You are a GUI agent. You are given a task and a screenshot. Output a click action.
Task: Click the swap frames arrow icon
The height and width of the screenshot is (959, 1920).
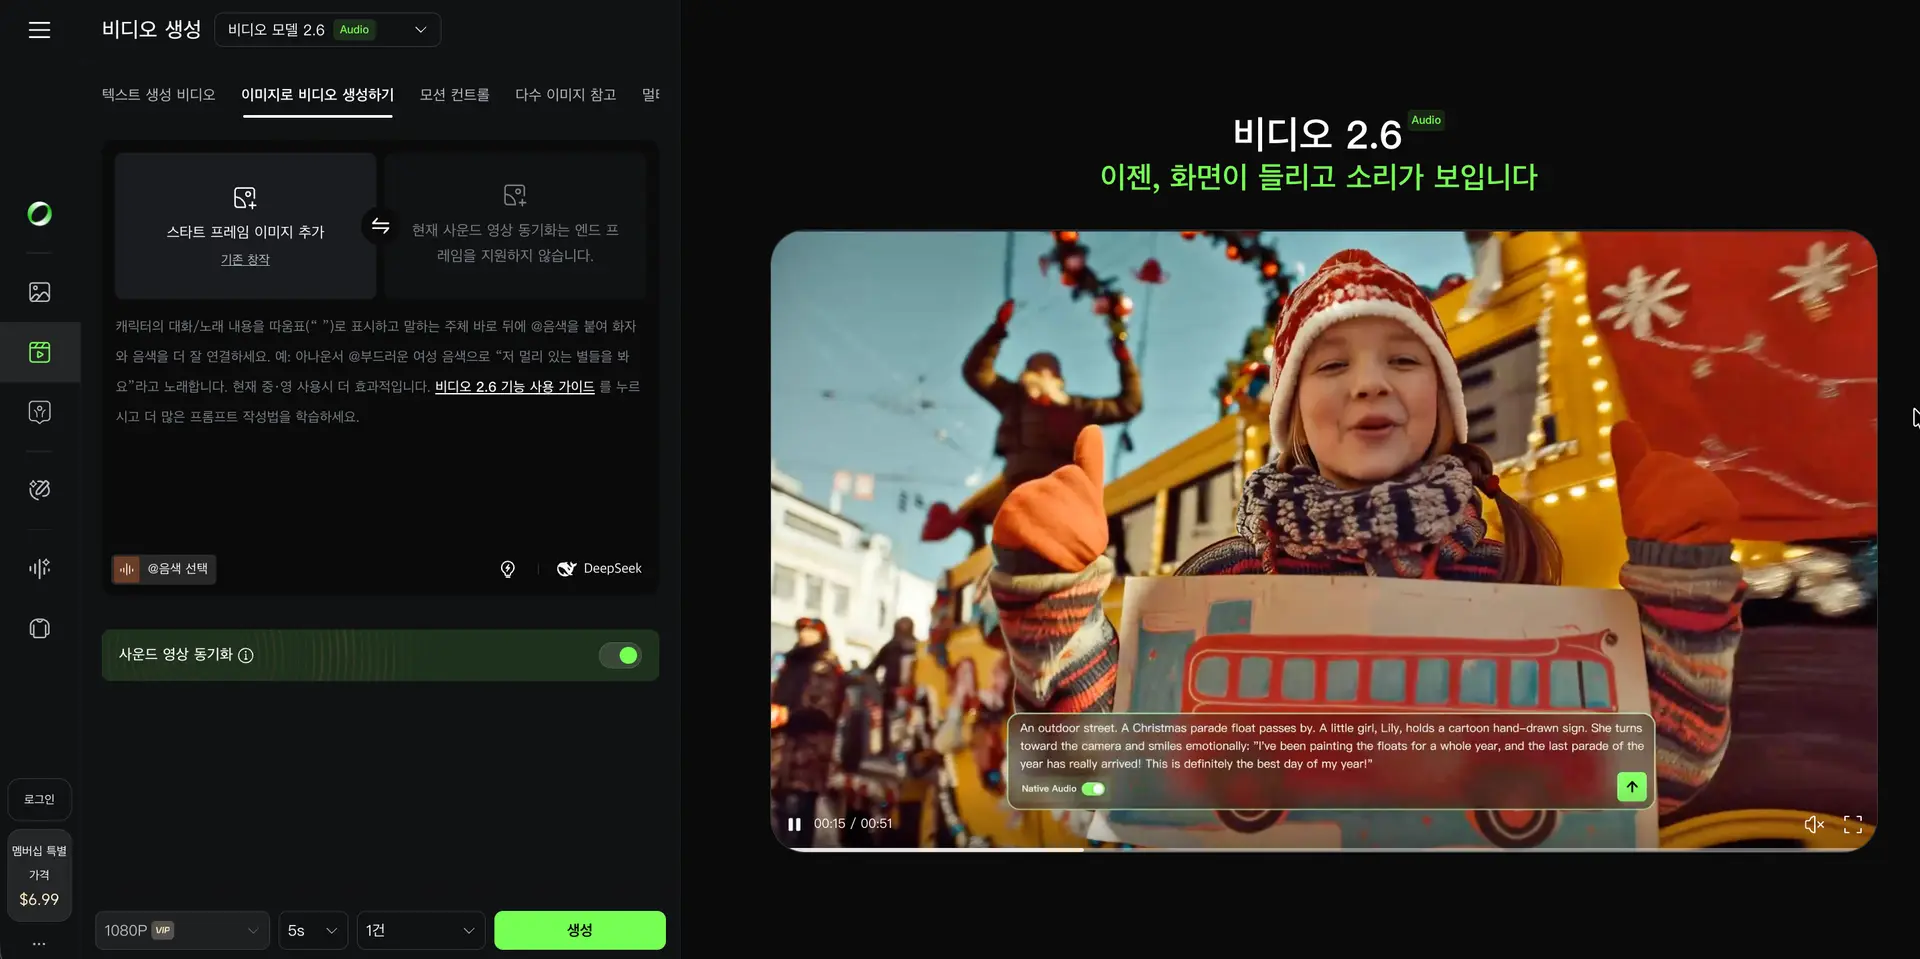tap(380, 226)
